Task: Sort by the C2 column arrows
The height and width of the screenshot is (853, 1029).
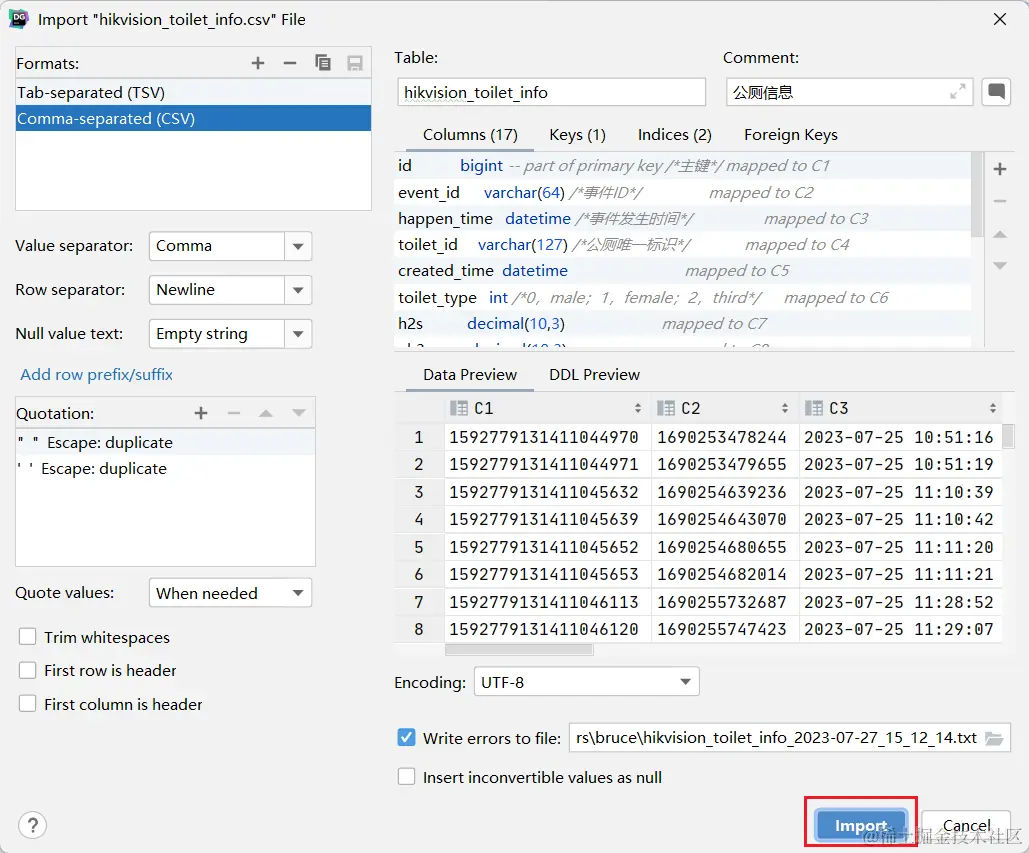Action: click(x=784, y=408)
